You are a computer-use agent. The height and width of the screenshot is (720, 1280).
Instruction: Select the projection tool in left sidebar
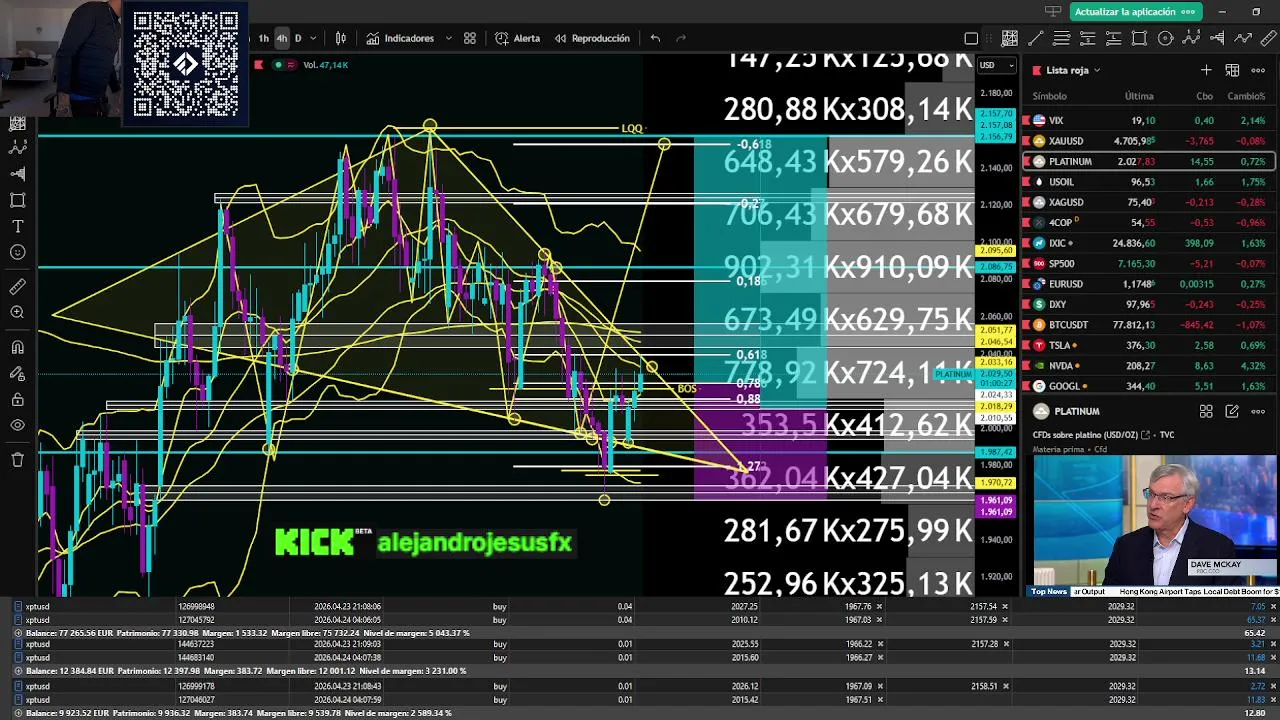coord(17,173)
